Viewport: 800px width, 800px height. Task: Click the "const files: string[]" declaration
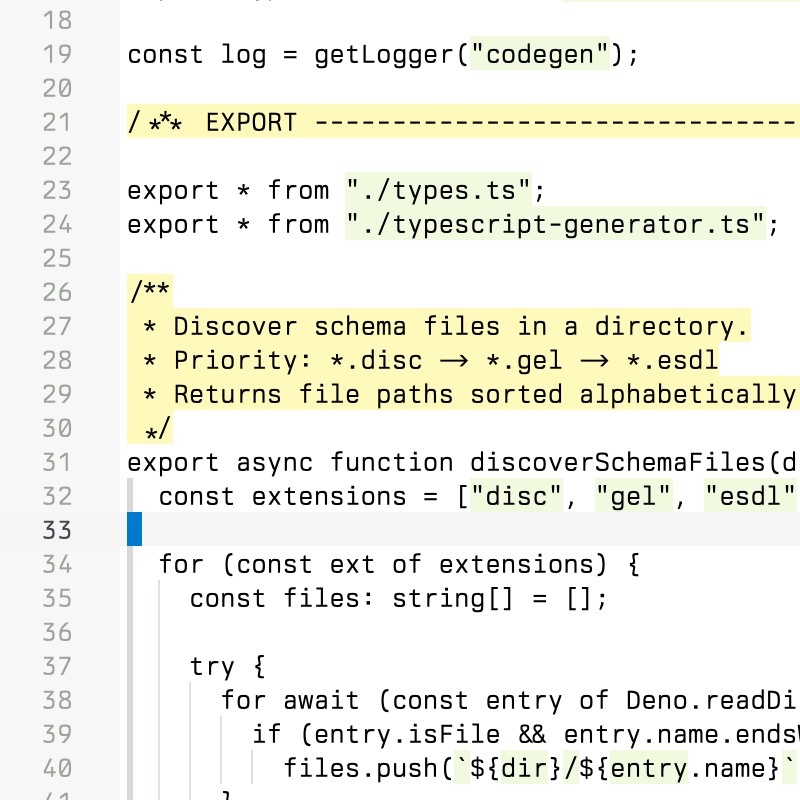(398, 598)
